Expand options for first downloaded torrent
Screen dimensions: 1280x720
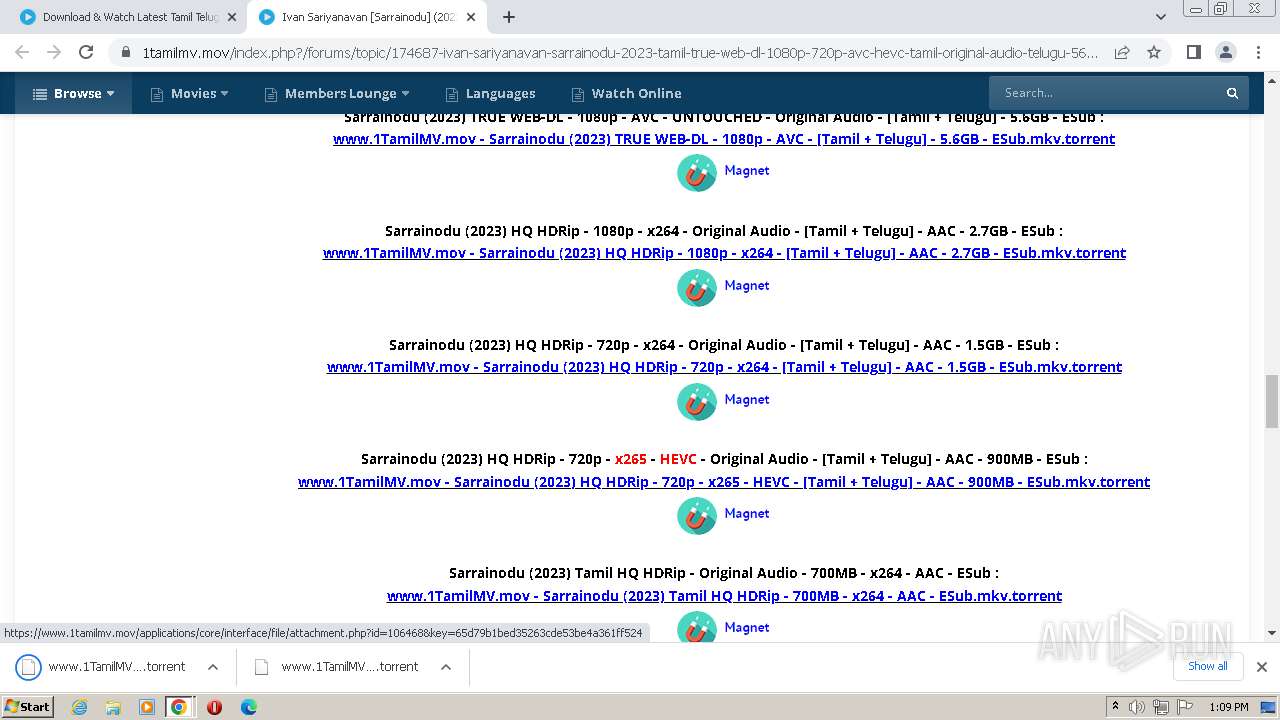pyautogui.click(x=212, y=667)
